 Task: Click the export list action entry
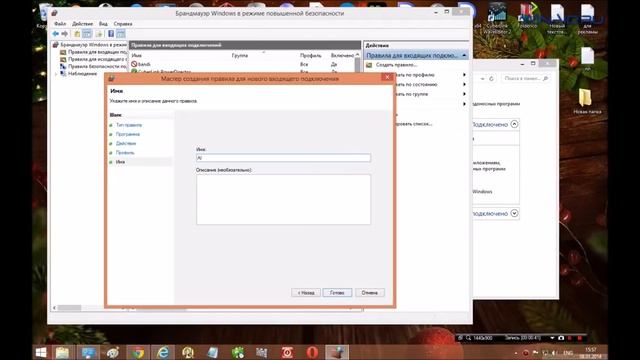[x=413, y=123]
